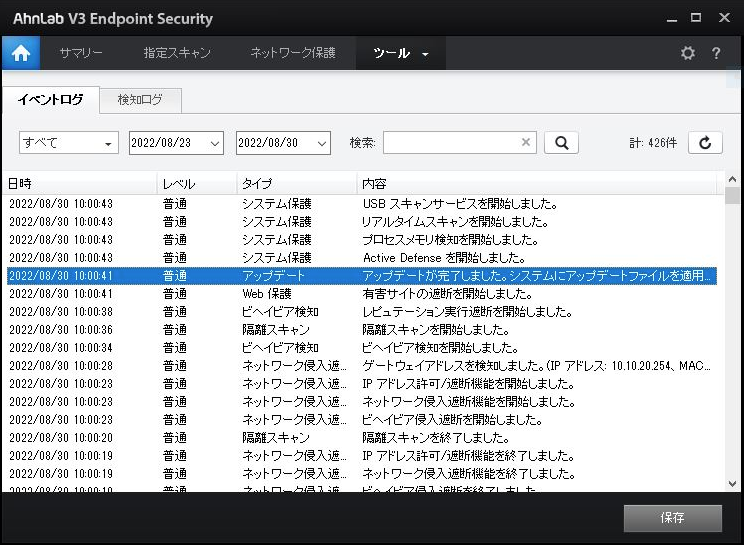Open help with the question mark icon
Image resolution: width=744 pixels, height=545 pixels.
click(716, 53)
